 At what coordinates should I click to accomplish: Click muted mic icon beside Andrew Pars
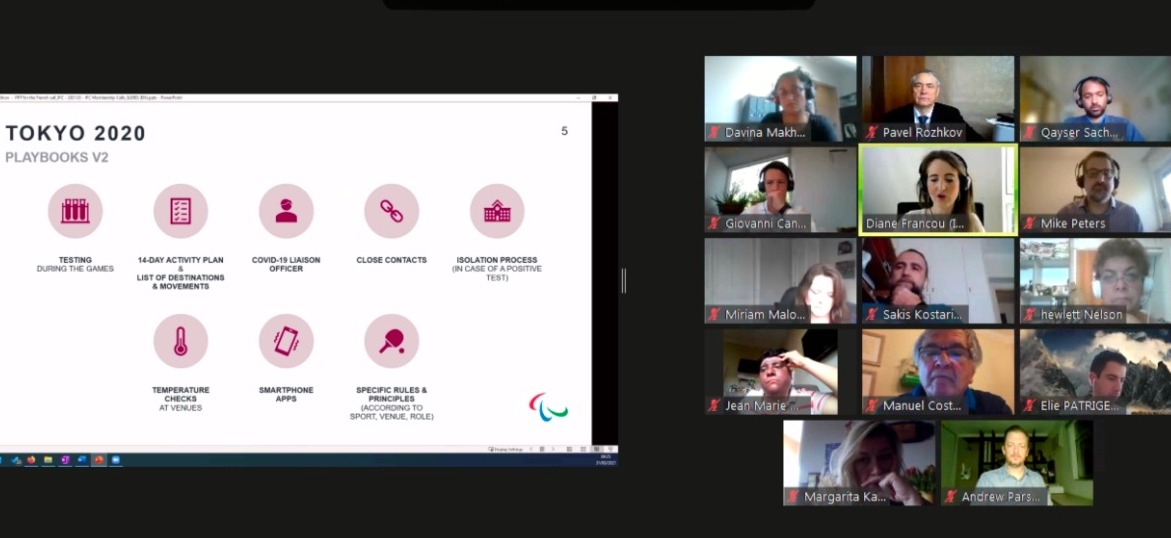tap(951, 497)
